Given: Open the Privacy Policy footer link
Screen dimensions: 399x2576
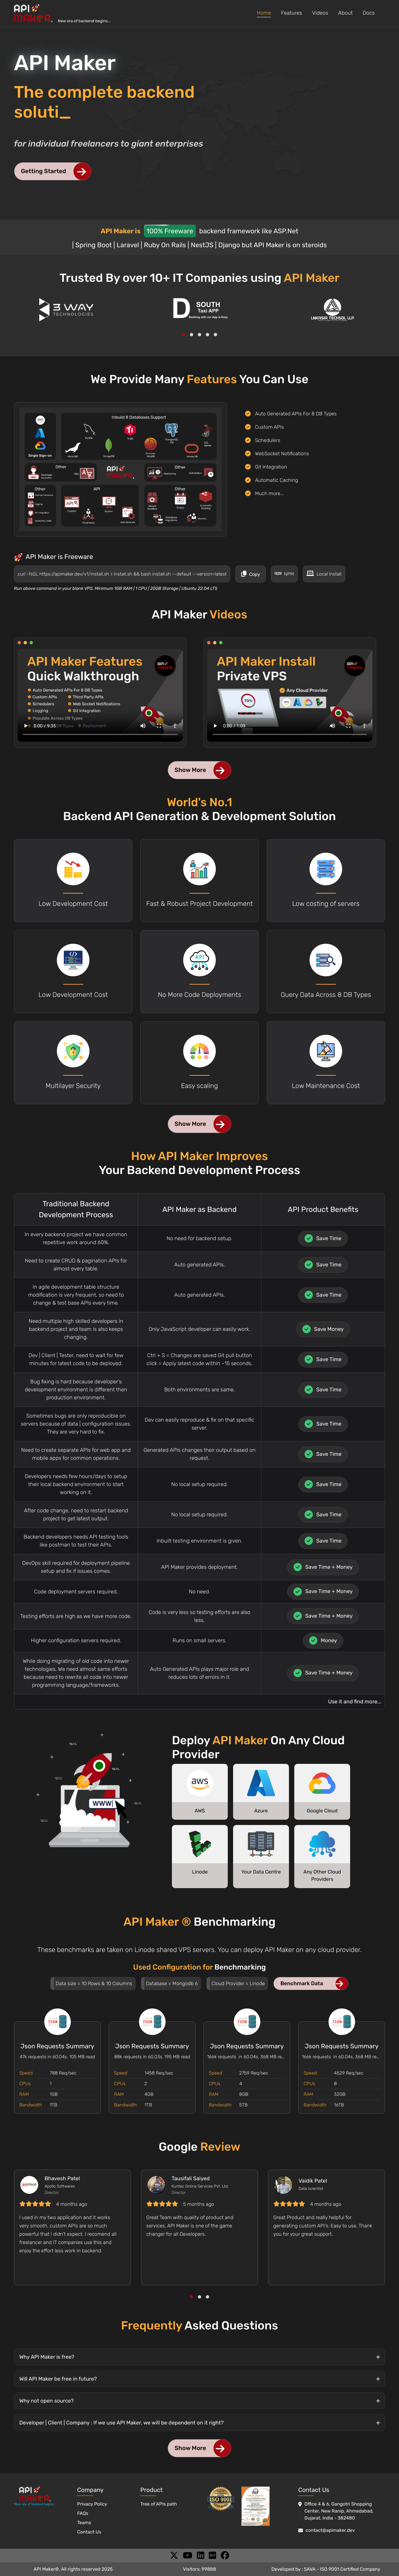Looking at the screenshot, I should click(92, 2504).
